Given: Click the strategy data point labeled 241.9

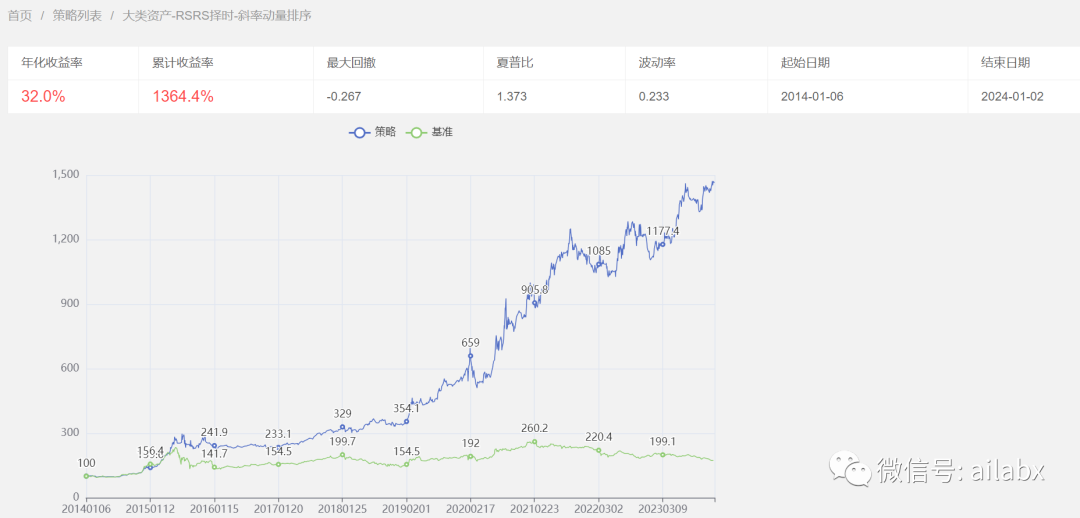Looking at the screenshot, I should pyautogui.click(x=214, y=445).
